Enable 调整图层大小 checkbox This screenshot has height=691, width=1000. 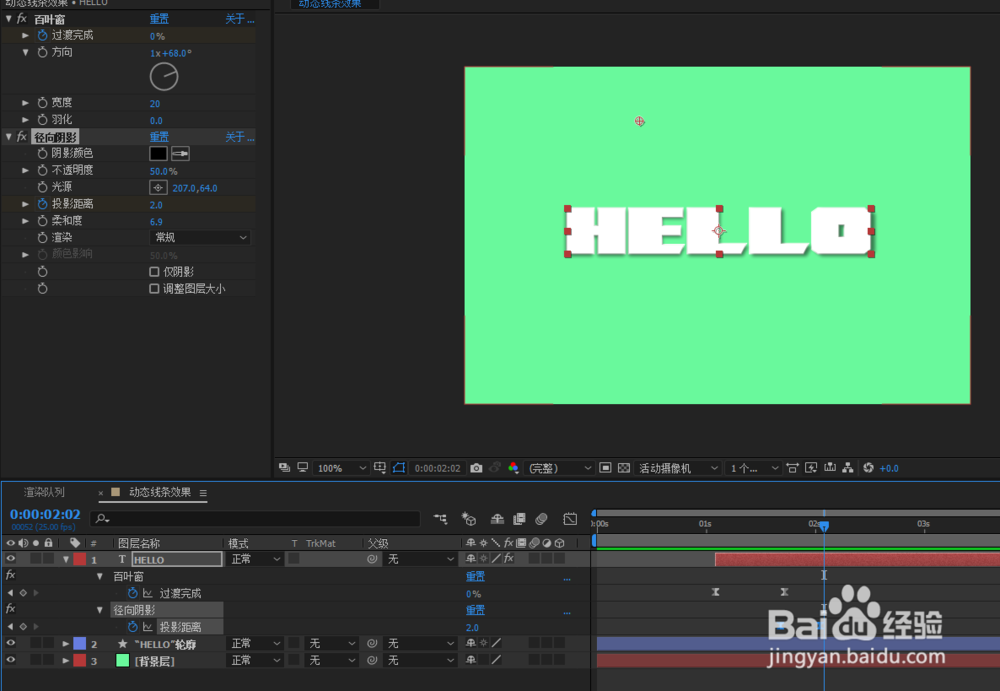[154, 288]
